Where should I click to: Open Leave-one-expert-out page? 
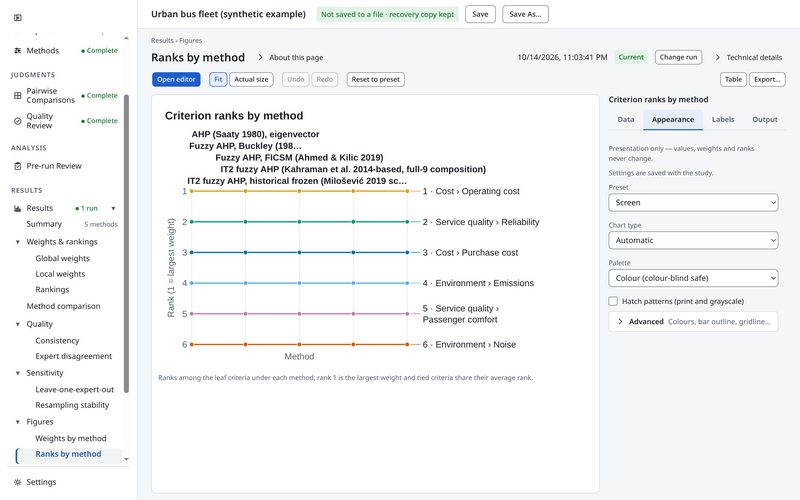pos(74,390)
